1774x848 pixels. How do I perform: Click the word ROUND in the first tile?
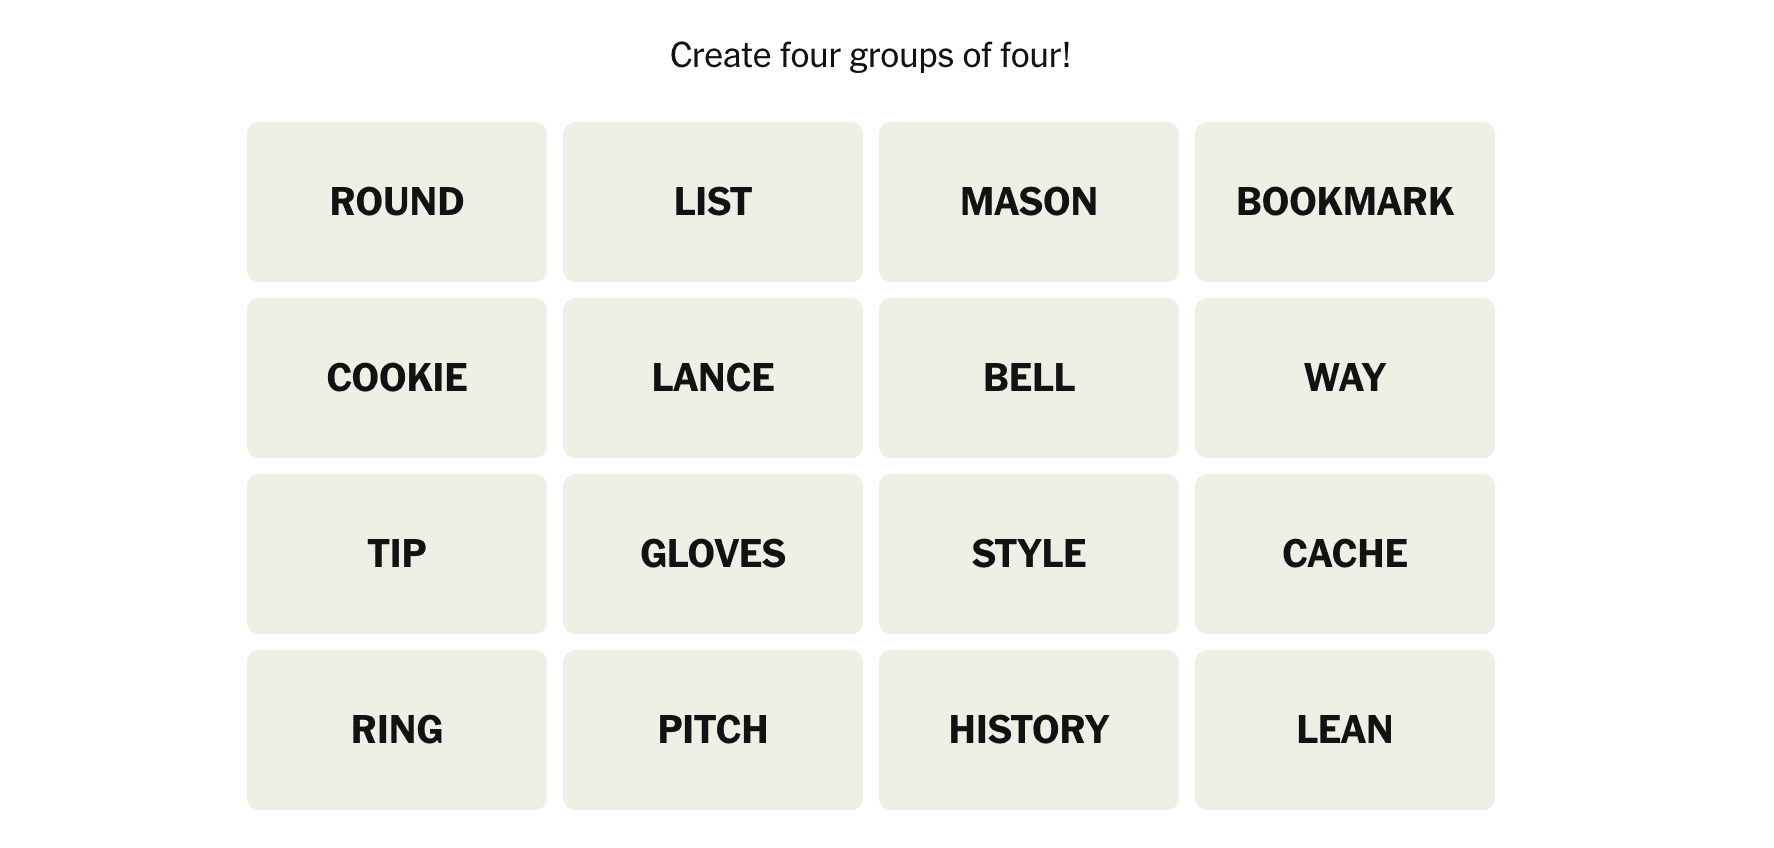pyautogui.click(x=397, y=202)
